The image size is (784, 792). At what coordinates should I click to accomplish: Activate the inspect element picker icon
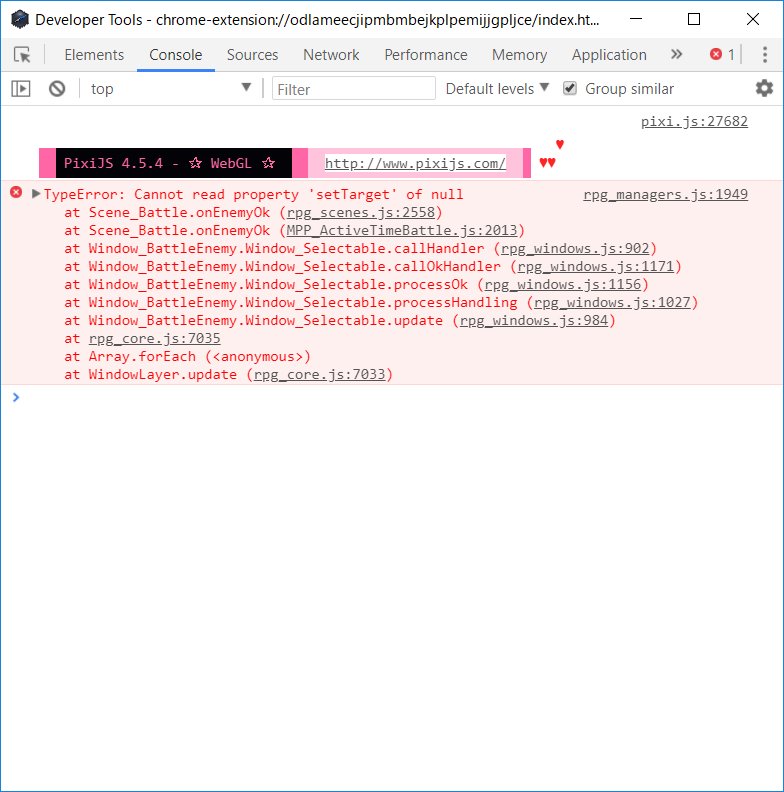tap(22, 55)
